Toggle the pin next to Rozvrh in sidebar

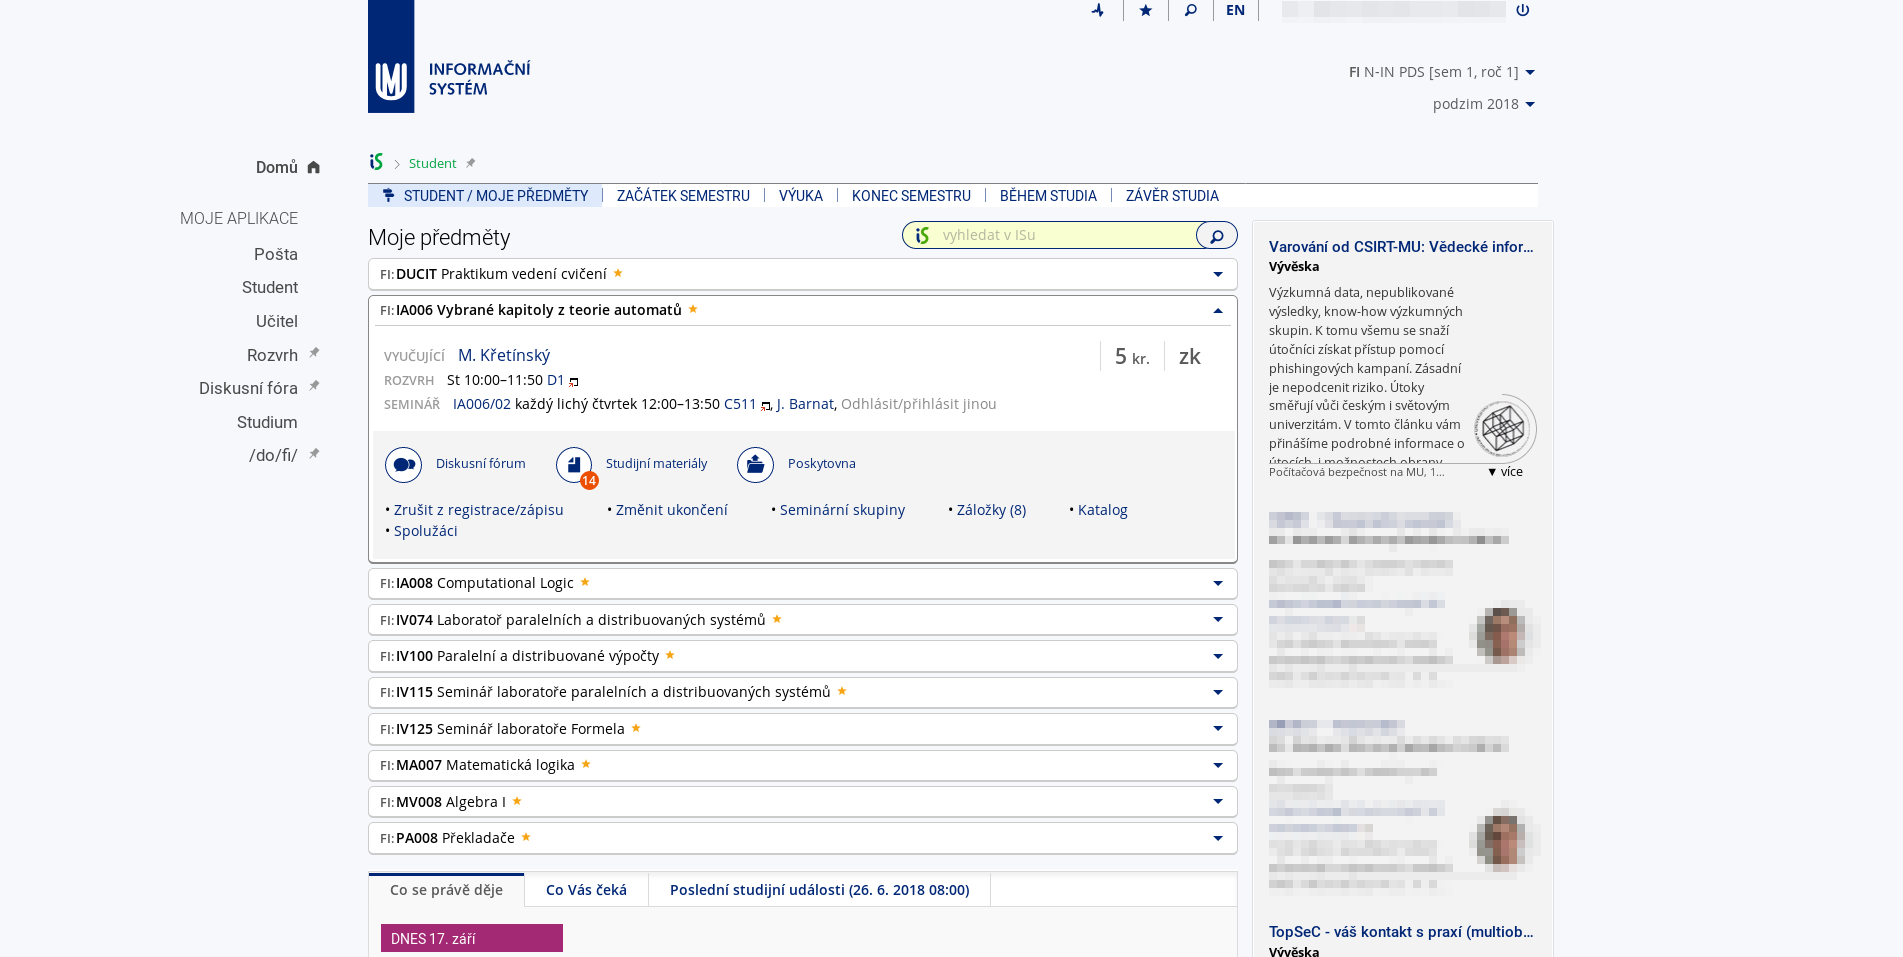click(x=314, y=353)
